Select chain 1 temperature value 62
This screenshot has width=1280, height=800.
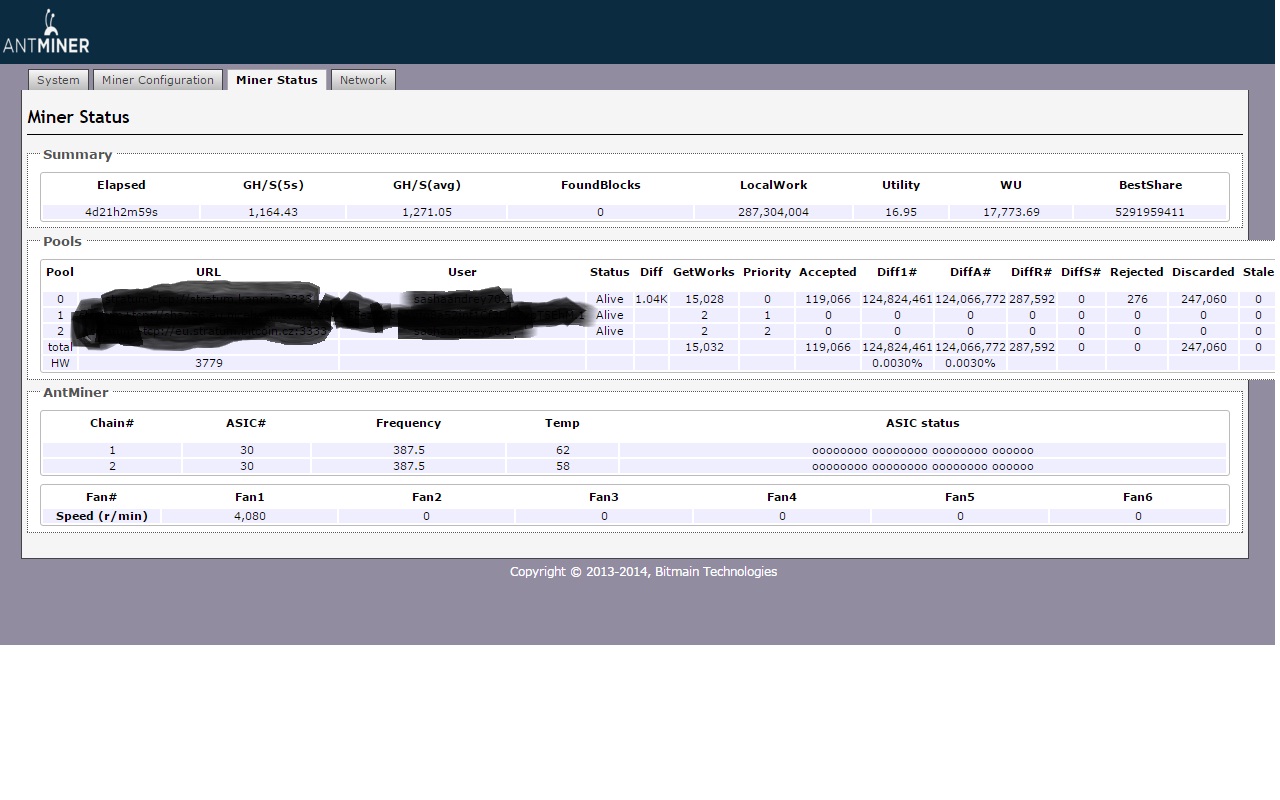click(562, 450)
